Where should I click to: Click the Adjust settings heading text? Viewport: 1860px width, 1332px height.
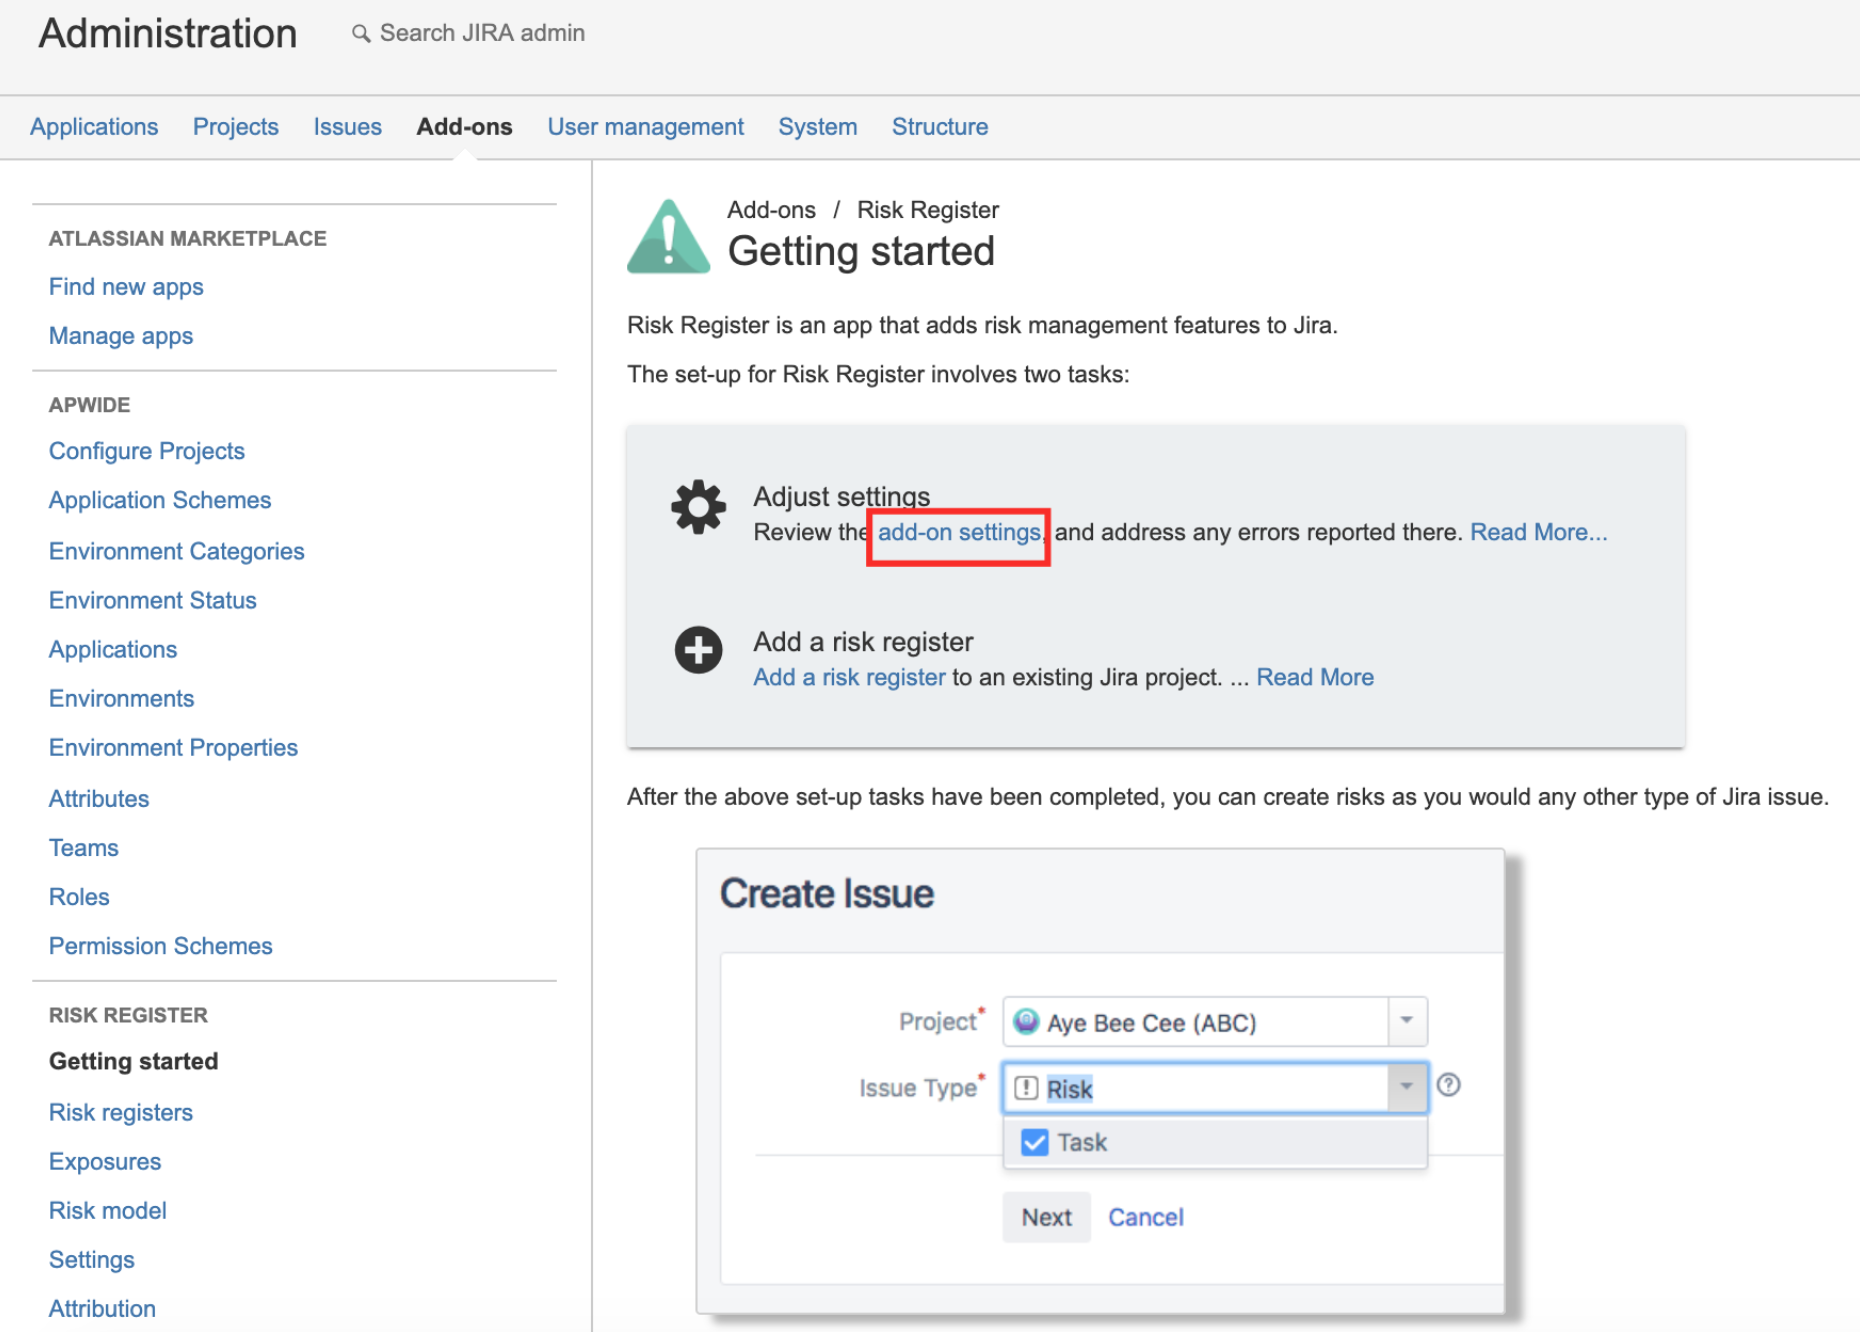[x=842, y=496]
